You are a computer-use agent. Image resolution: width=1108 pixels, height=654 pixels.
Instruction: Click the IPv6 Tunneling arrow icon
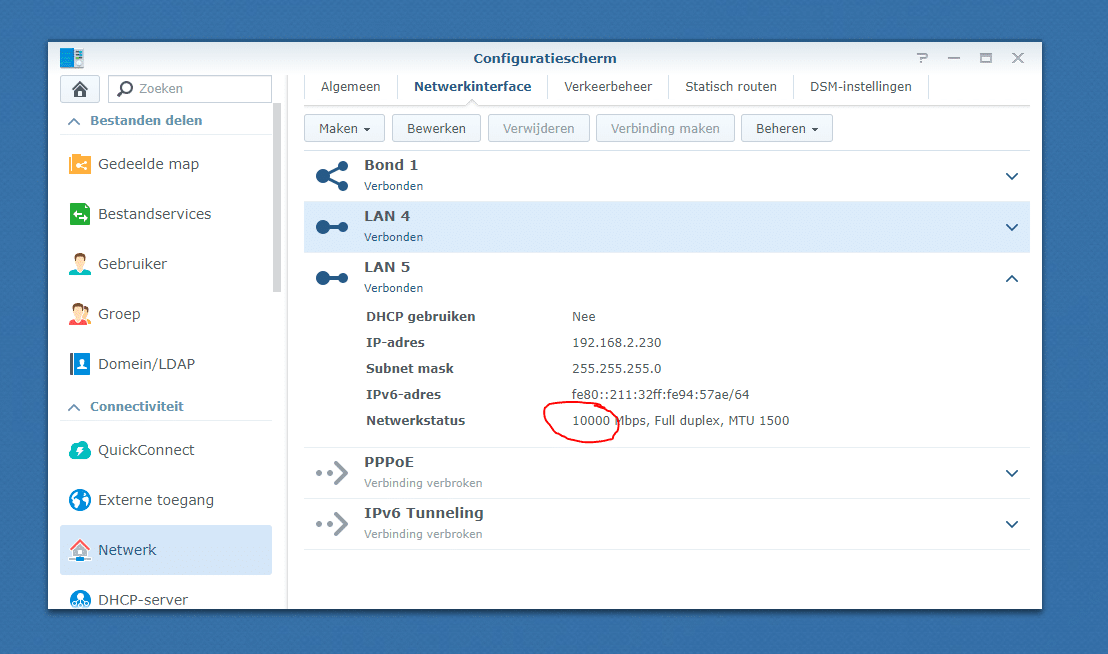point(332,523)
